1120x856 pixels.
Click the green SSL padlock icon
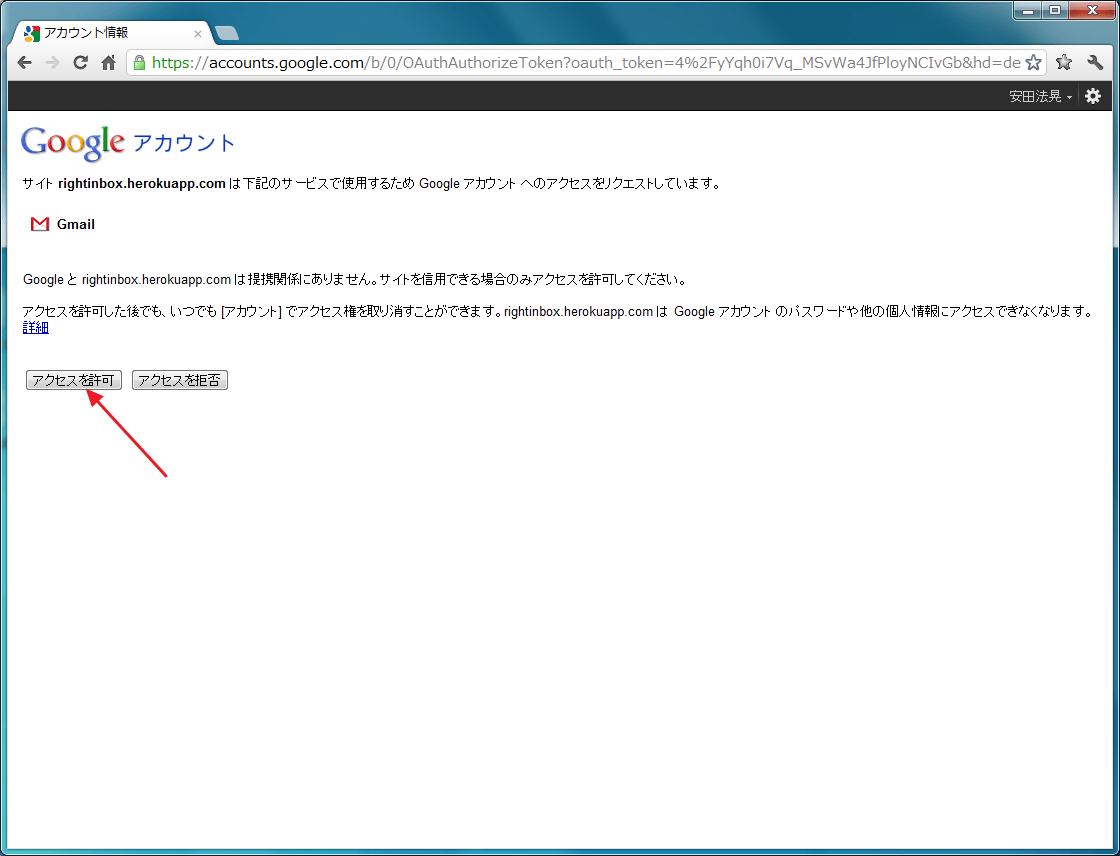click(x=139, y=62)
